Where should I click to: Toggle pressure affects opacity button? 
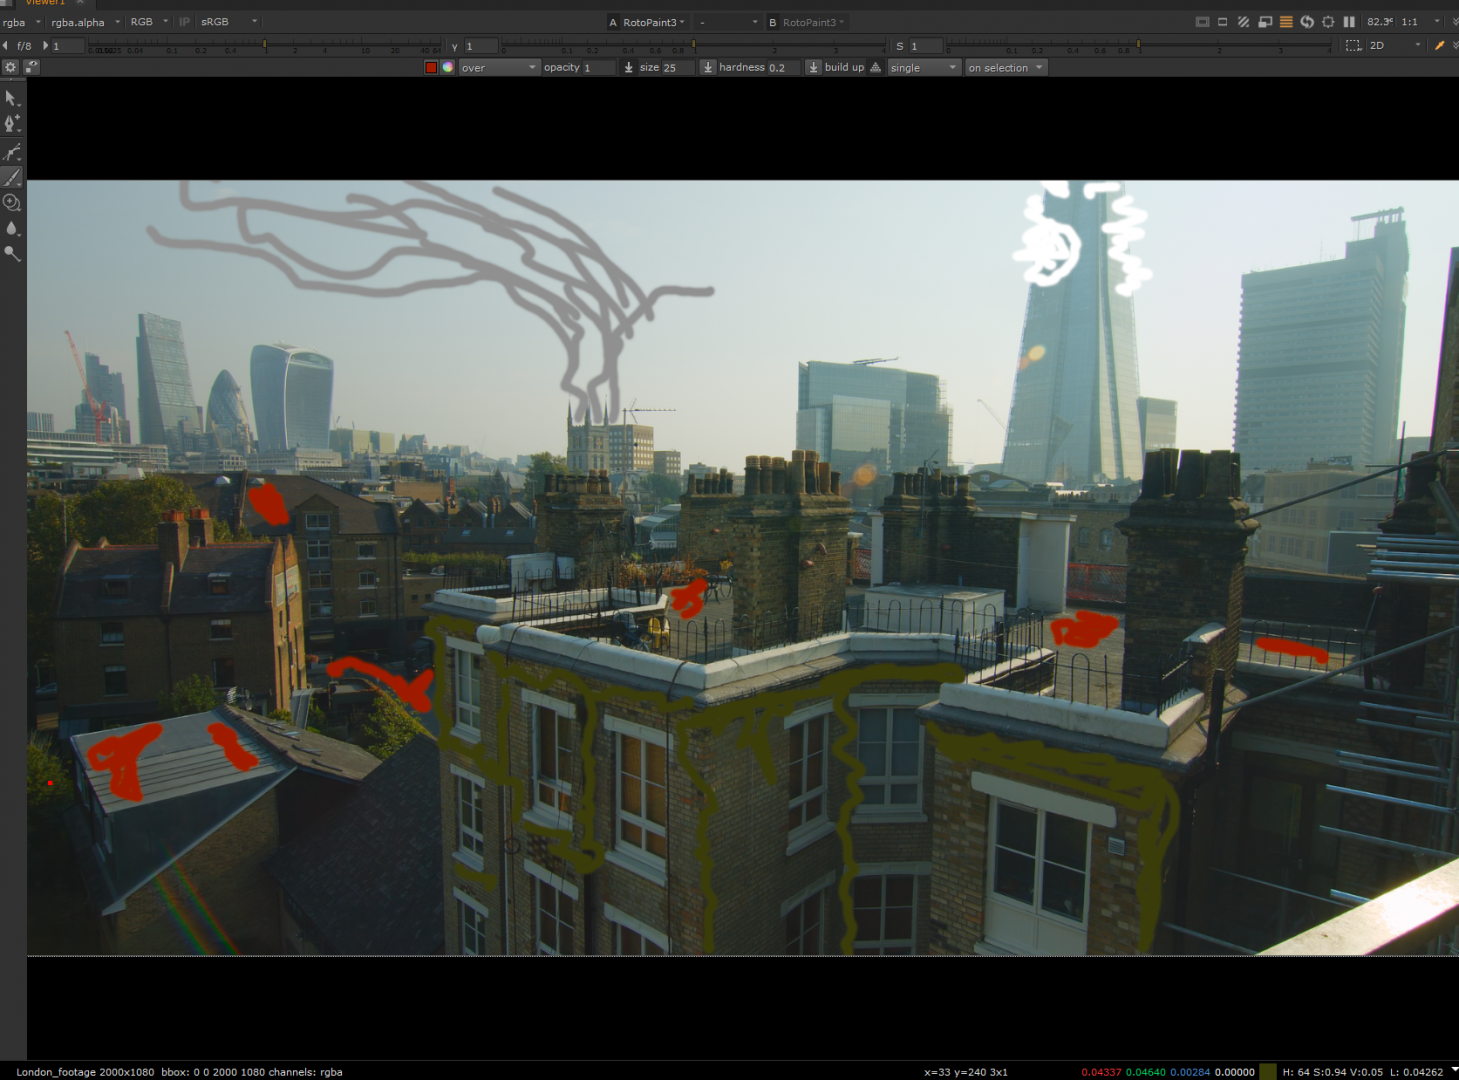pyautogui.click(x=628, y=68)
